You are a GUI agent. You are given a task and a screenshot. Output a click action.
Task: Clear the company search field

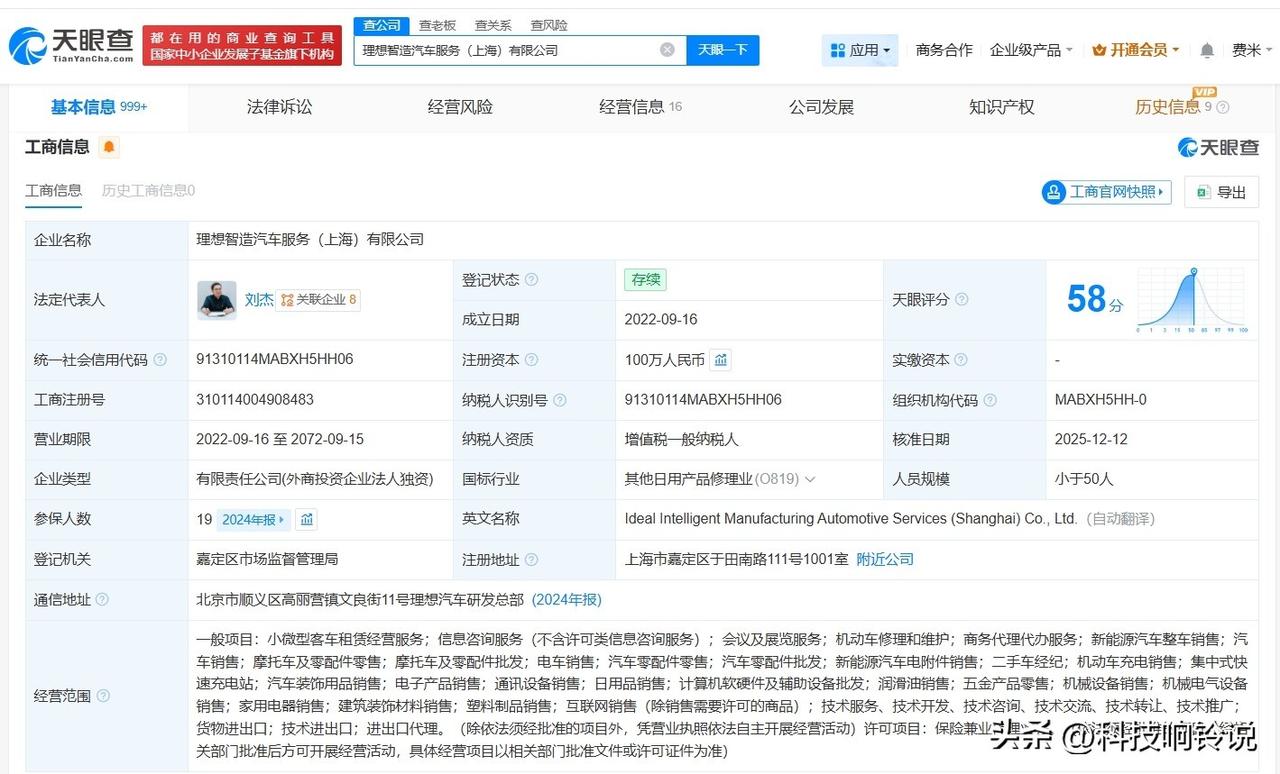pyautogui.click(x=667, y=50)
